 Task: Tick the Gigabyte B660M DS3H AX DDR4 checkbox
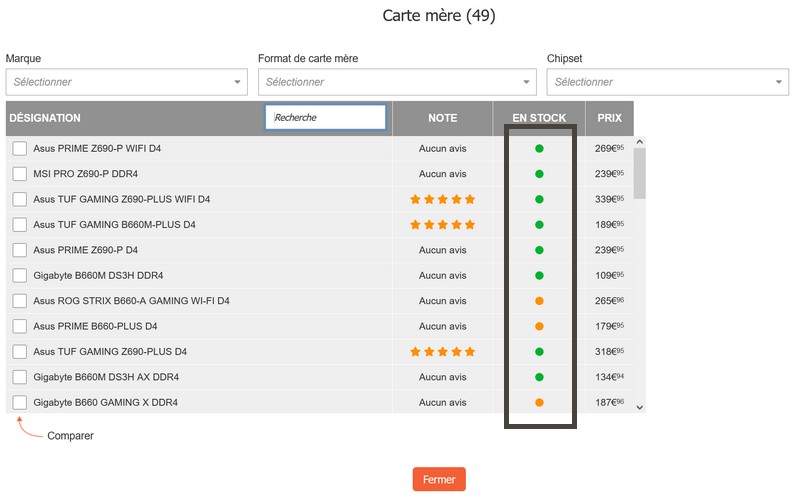coord(19,377)
